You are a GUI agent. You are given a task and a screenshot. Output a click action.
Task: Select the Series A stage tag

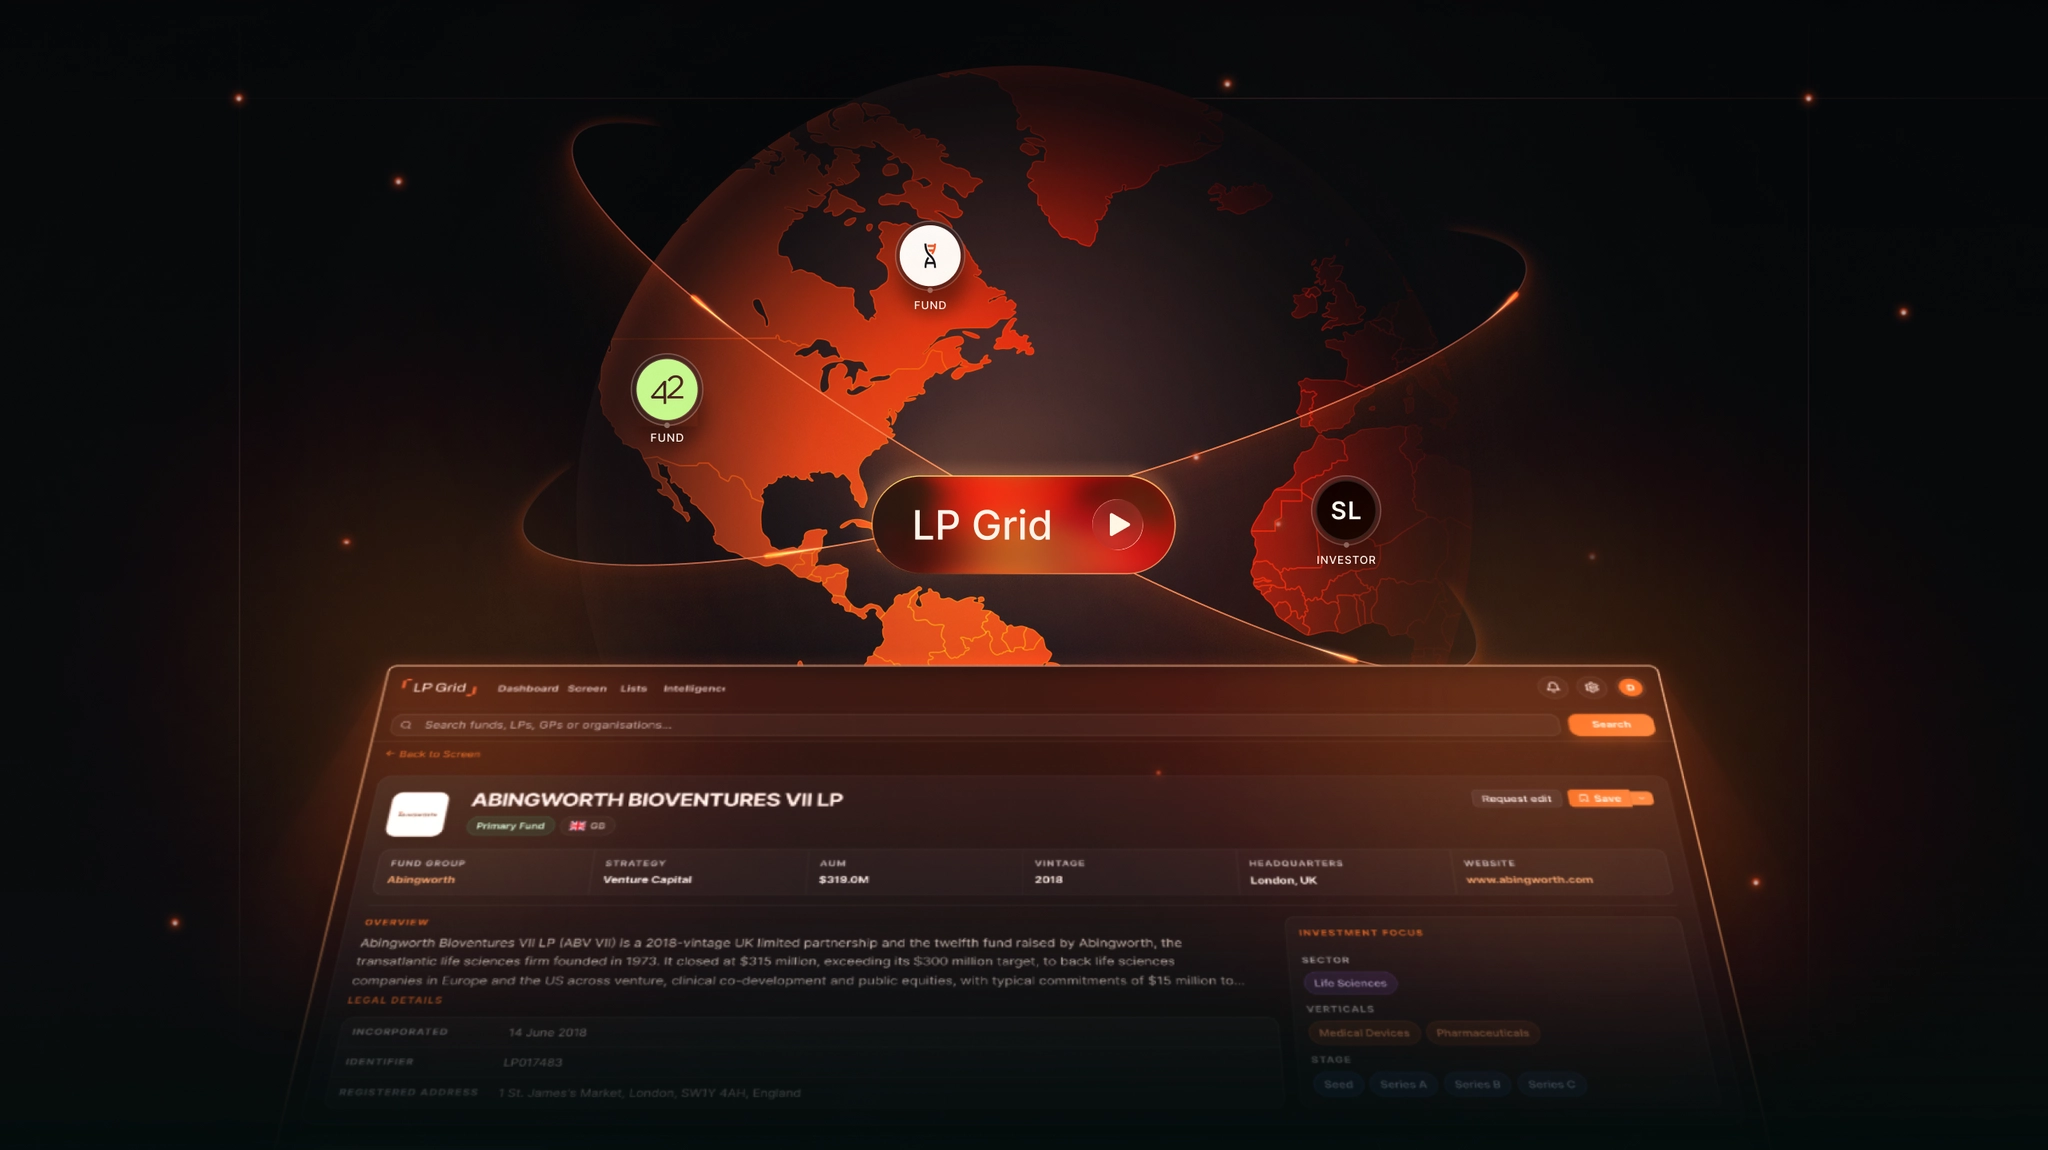click(1403, 1084)
